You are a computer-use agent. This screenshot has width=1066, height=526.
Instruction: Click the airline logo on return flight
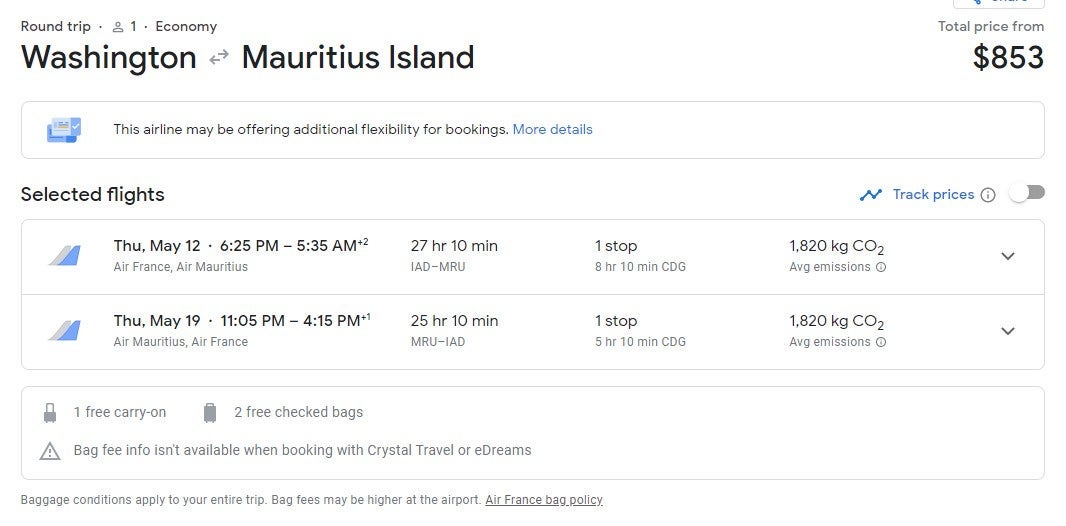64,331
